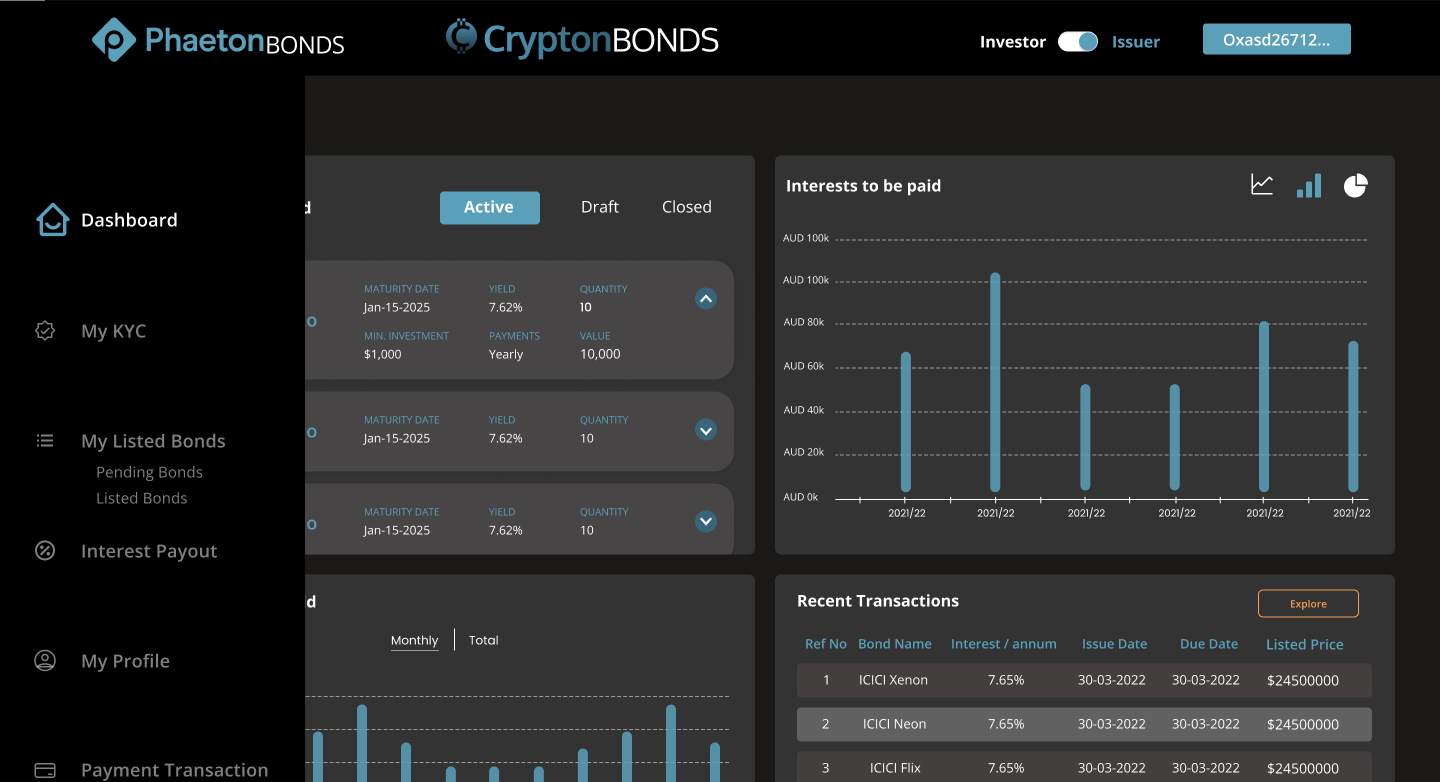The image size is (1440, 782).
Task: Switch to pie chart view icon
Action: coord(1355,185)
